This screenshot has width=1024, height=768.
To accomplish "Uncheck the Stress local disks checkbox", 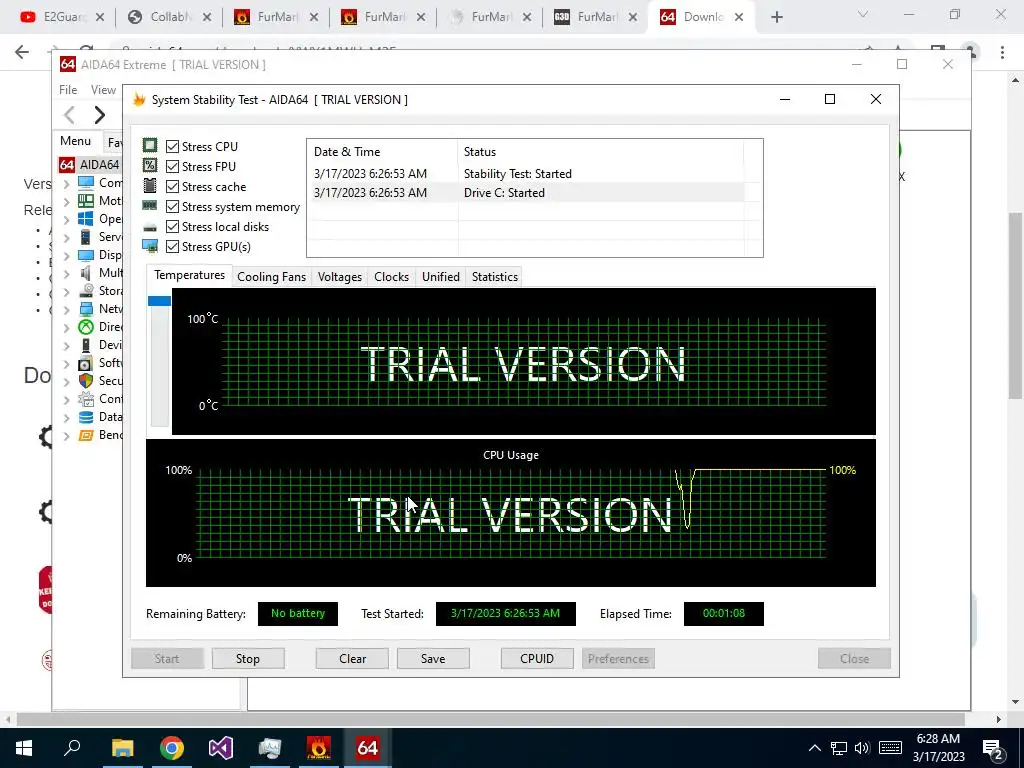I will [x=172, y=227].
